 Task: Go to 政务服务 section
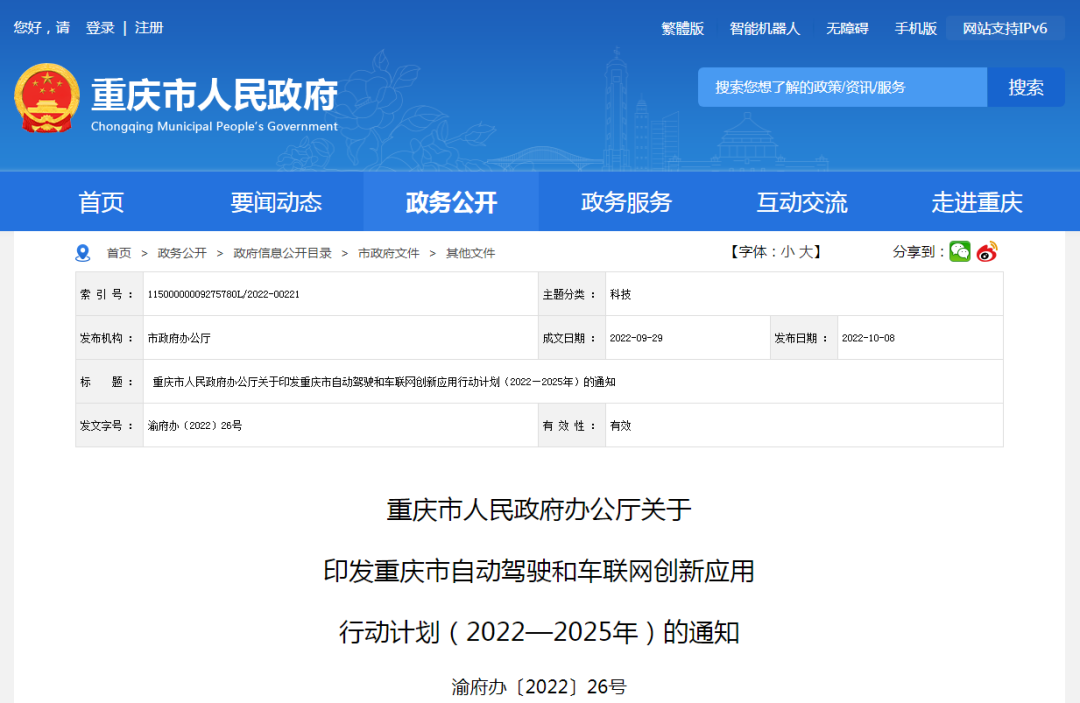pos(626,203)
